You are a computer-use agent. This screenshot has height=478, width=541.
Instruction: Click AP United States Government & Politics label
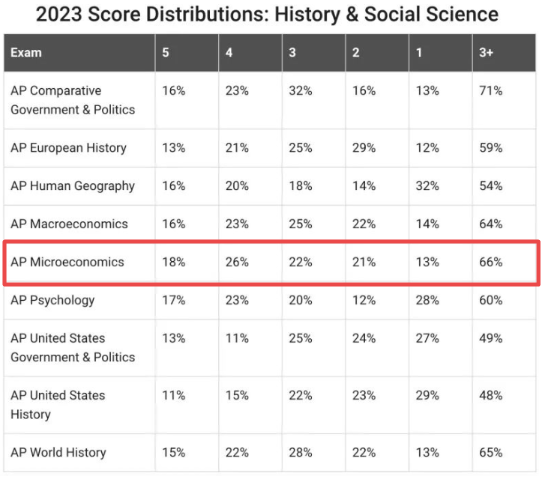point(73,348)
